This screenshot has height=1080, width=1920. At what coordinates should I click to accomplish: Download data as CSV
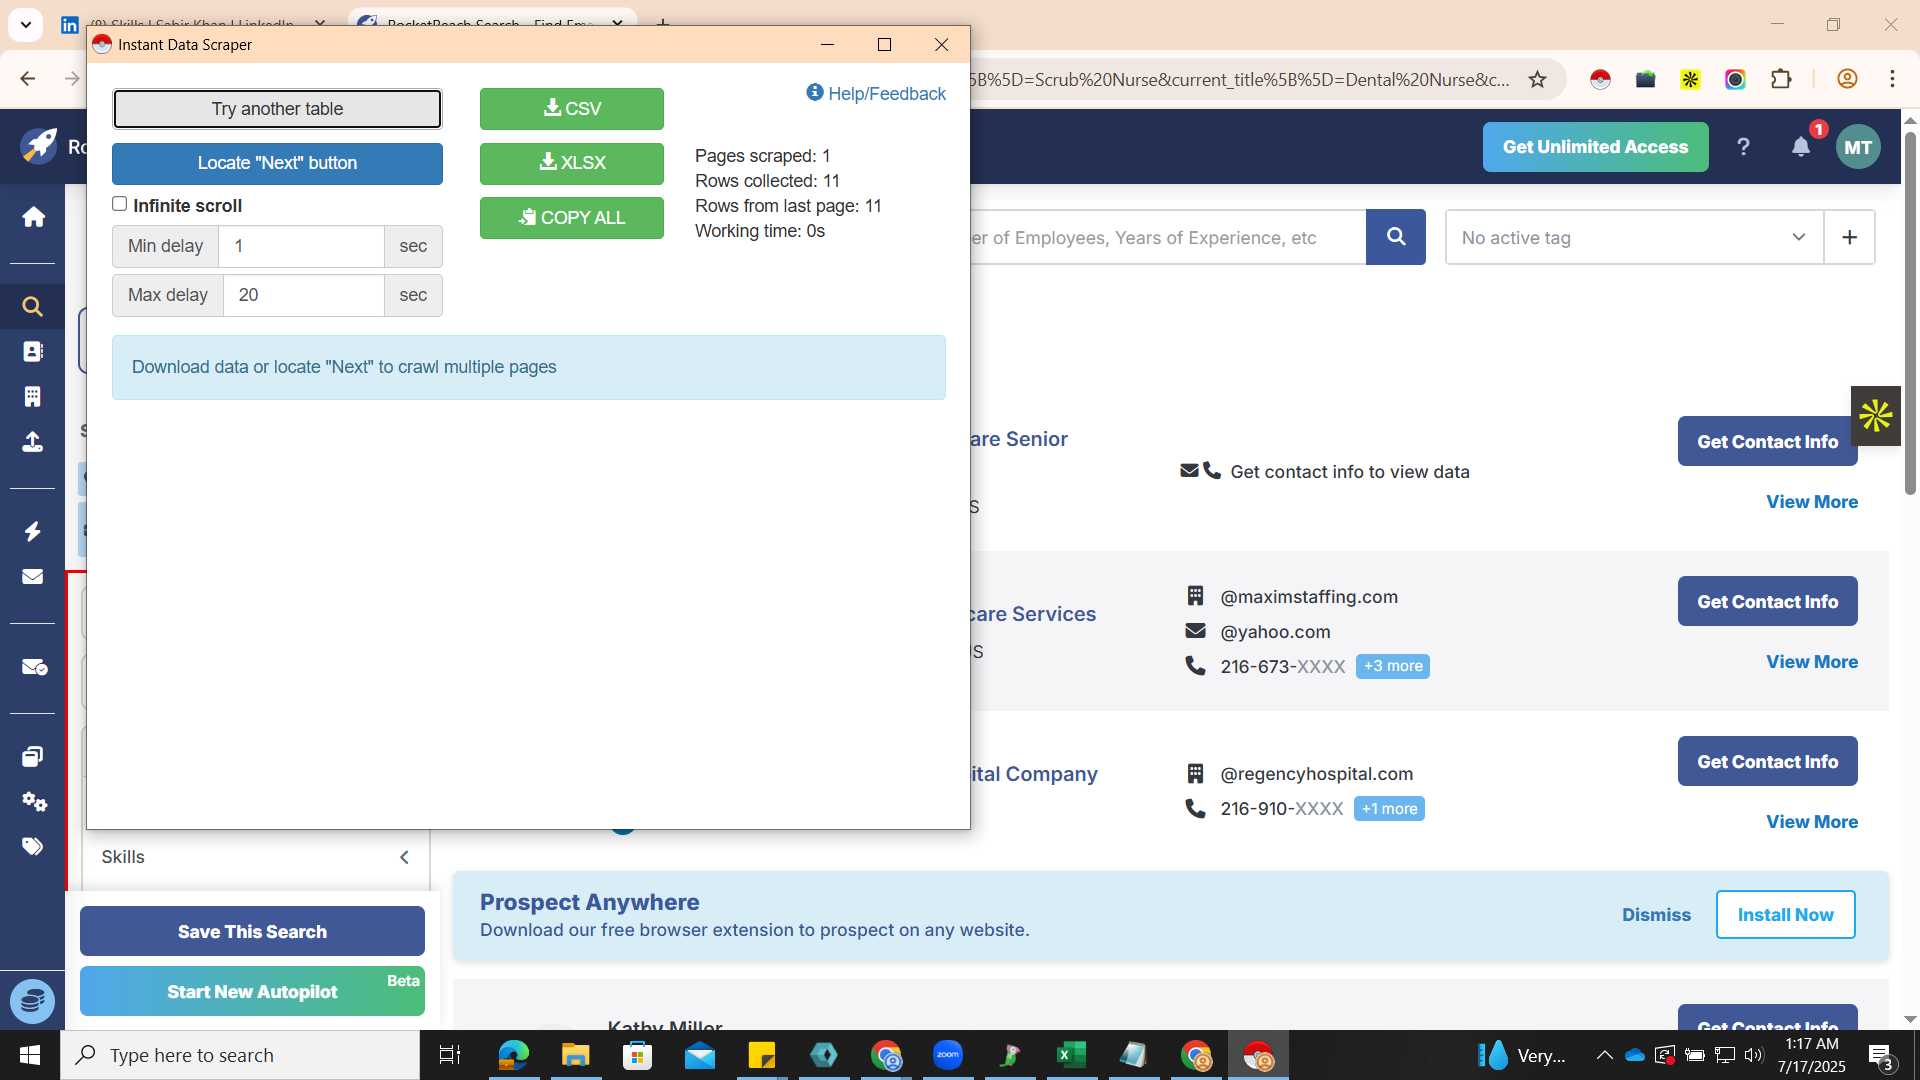[572, 108]
